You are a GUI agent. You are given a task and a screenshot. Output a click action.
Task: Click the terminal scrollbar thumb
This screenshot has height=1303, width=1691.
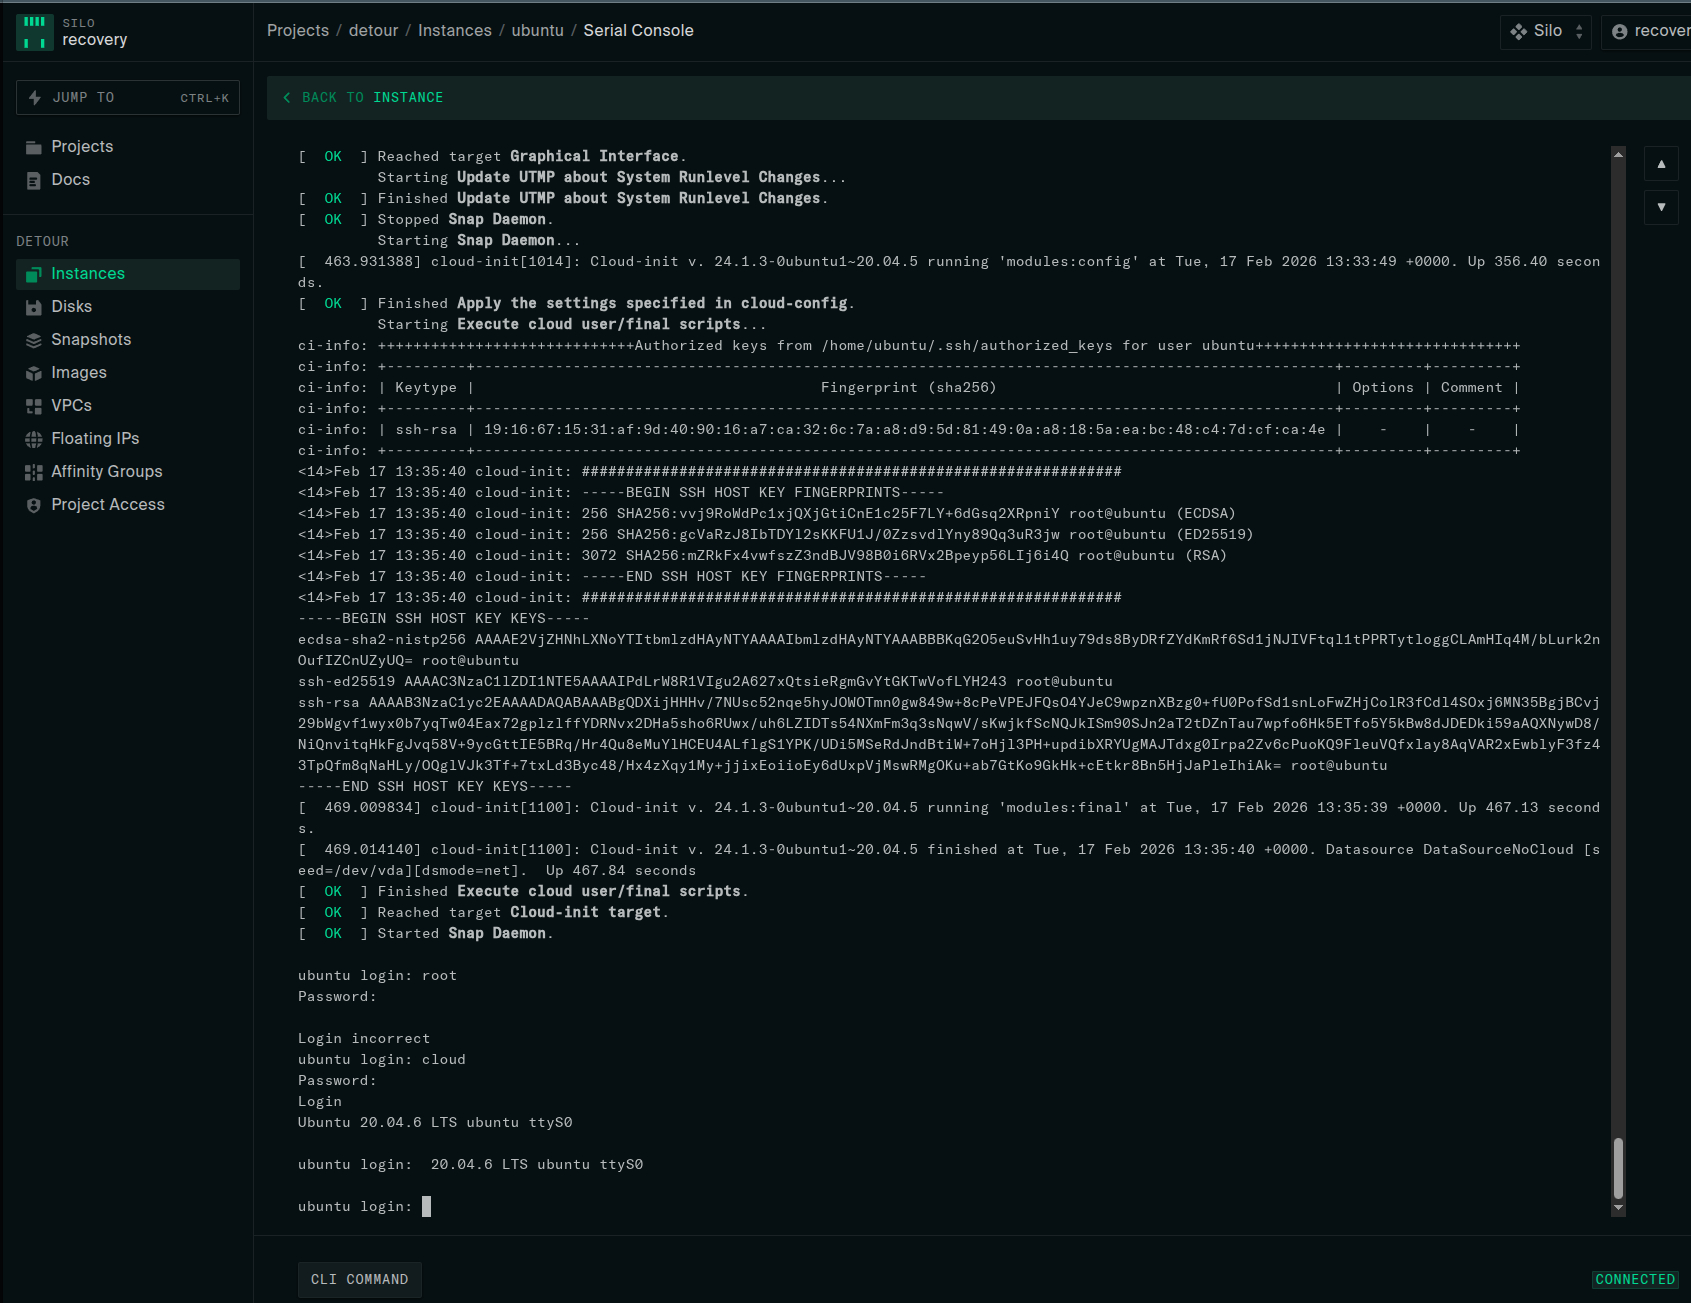point(1618,1167)
